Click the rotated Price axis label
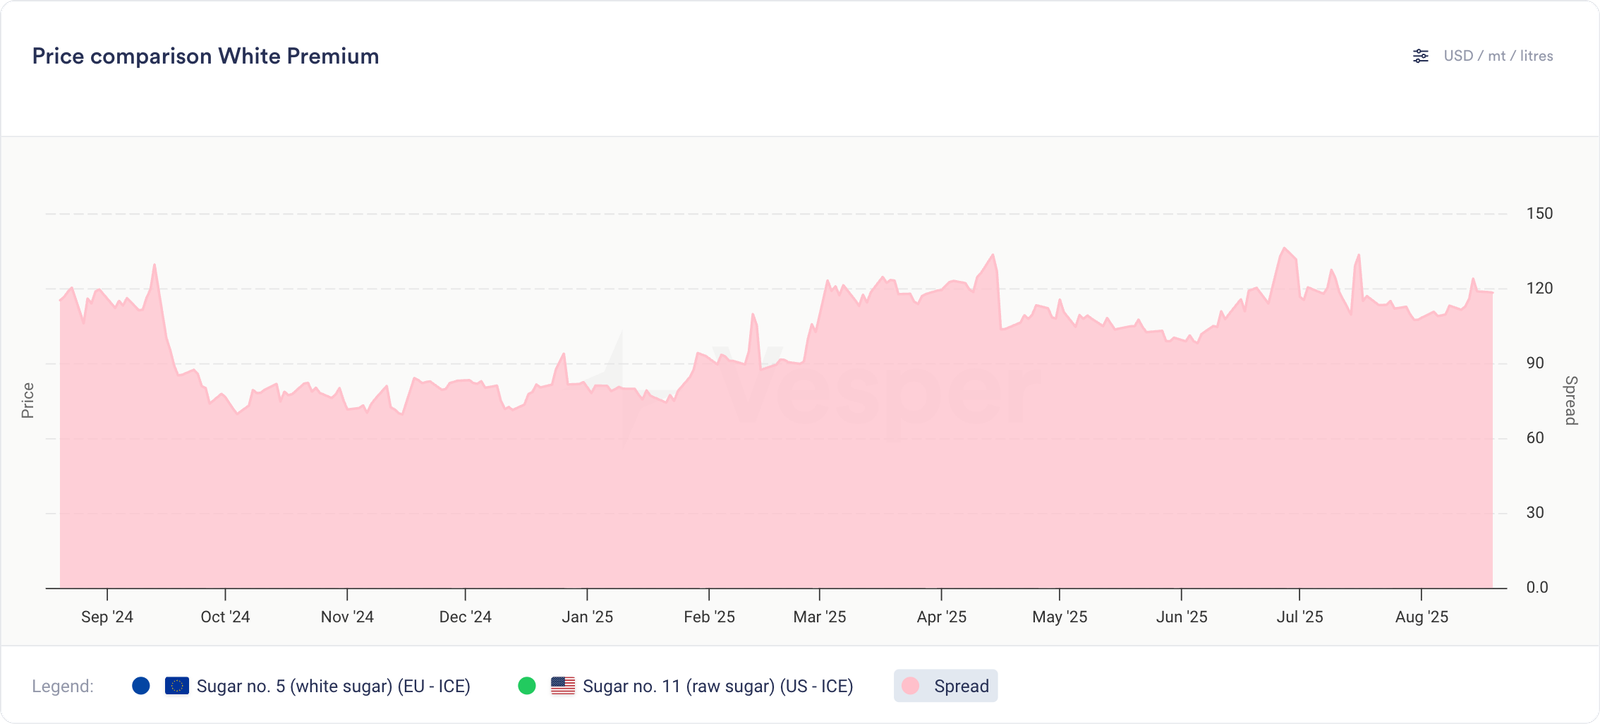1600x724 pixels. [x=28, y=400]
